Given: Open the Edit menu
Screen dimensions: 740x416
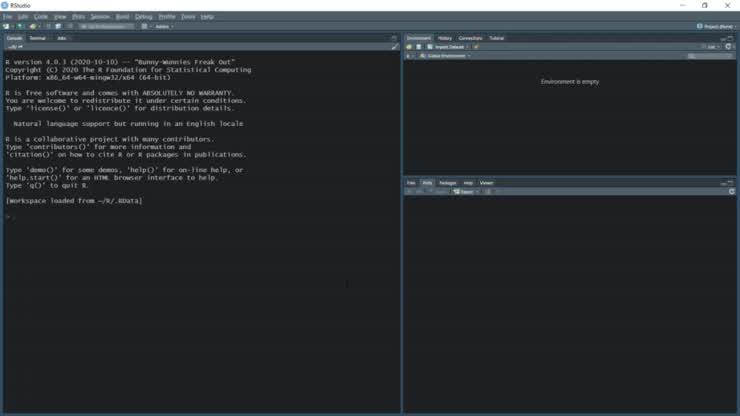Looking at the screenshot, I should 23,17.
